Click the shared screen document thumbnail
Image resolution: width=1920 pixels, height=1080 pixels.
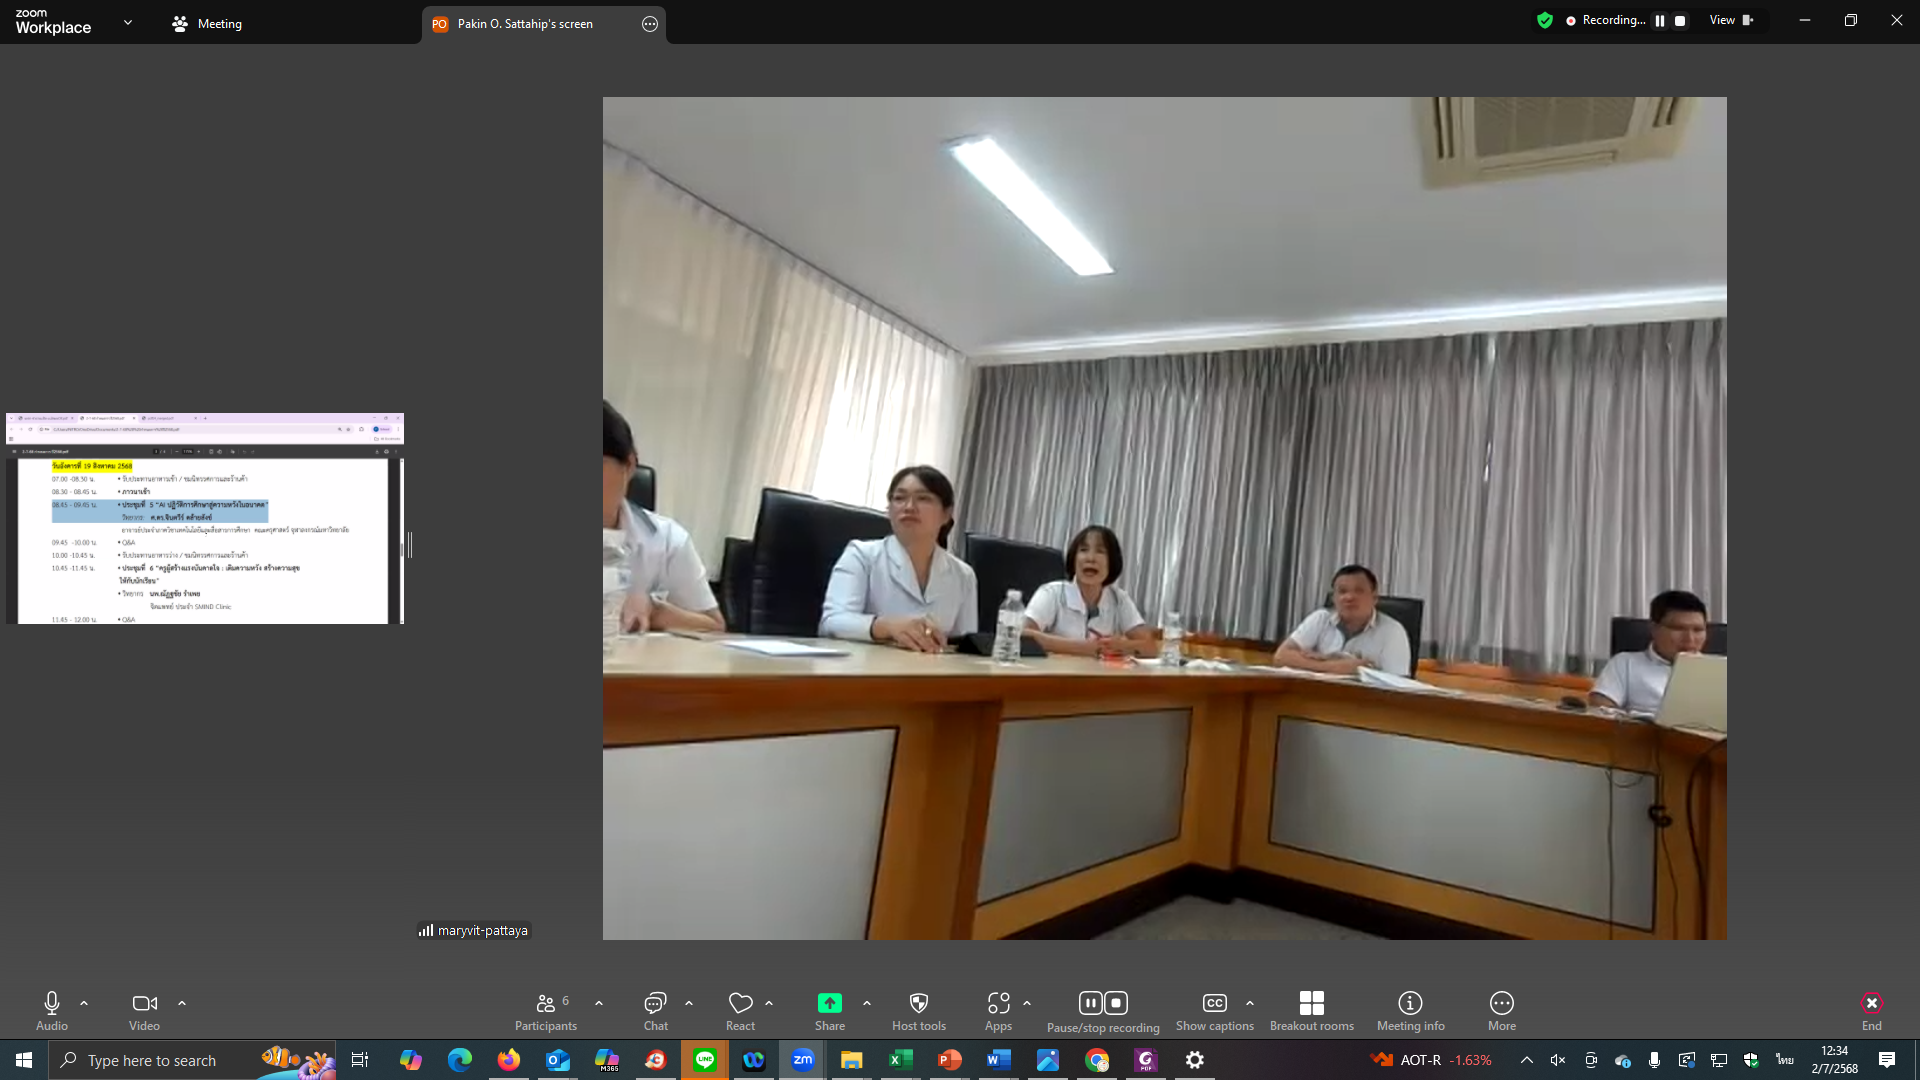pyautogui.click(x=205, y=519)
